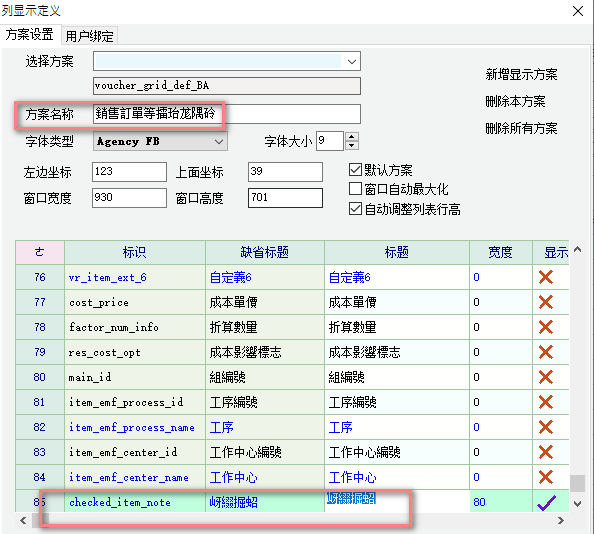Toggle red X display icon for main_id row
This screenshot has width=594, height=534.
coord(546,377)
